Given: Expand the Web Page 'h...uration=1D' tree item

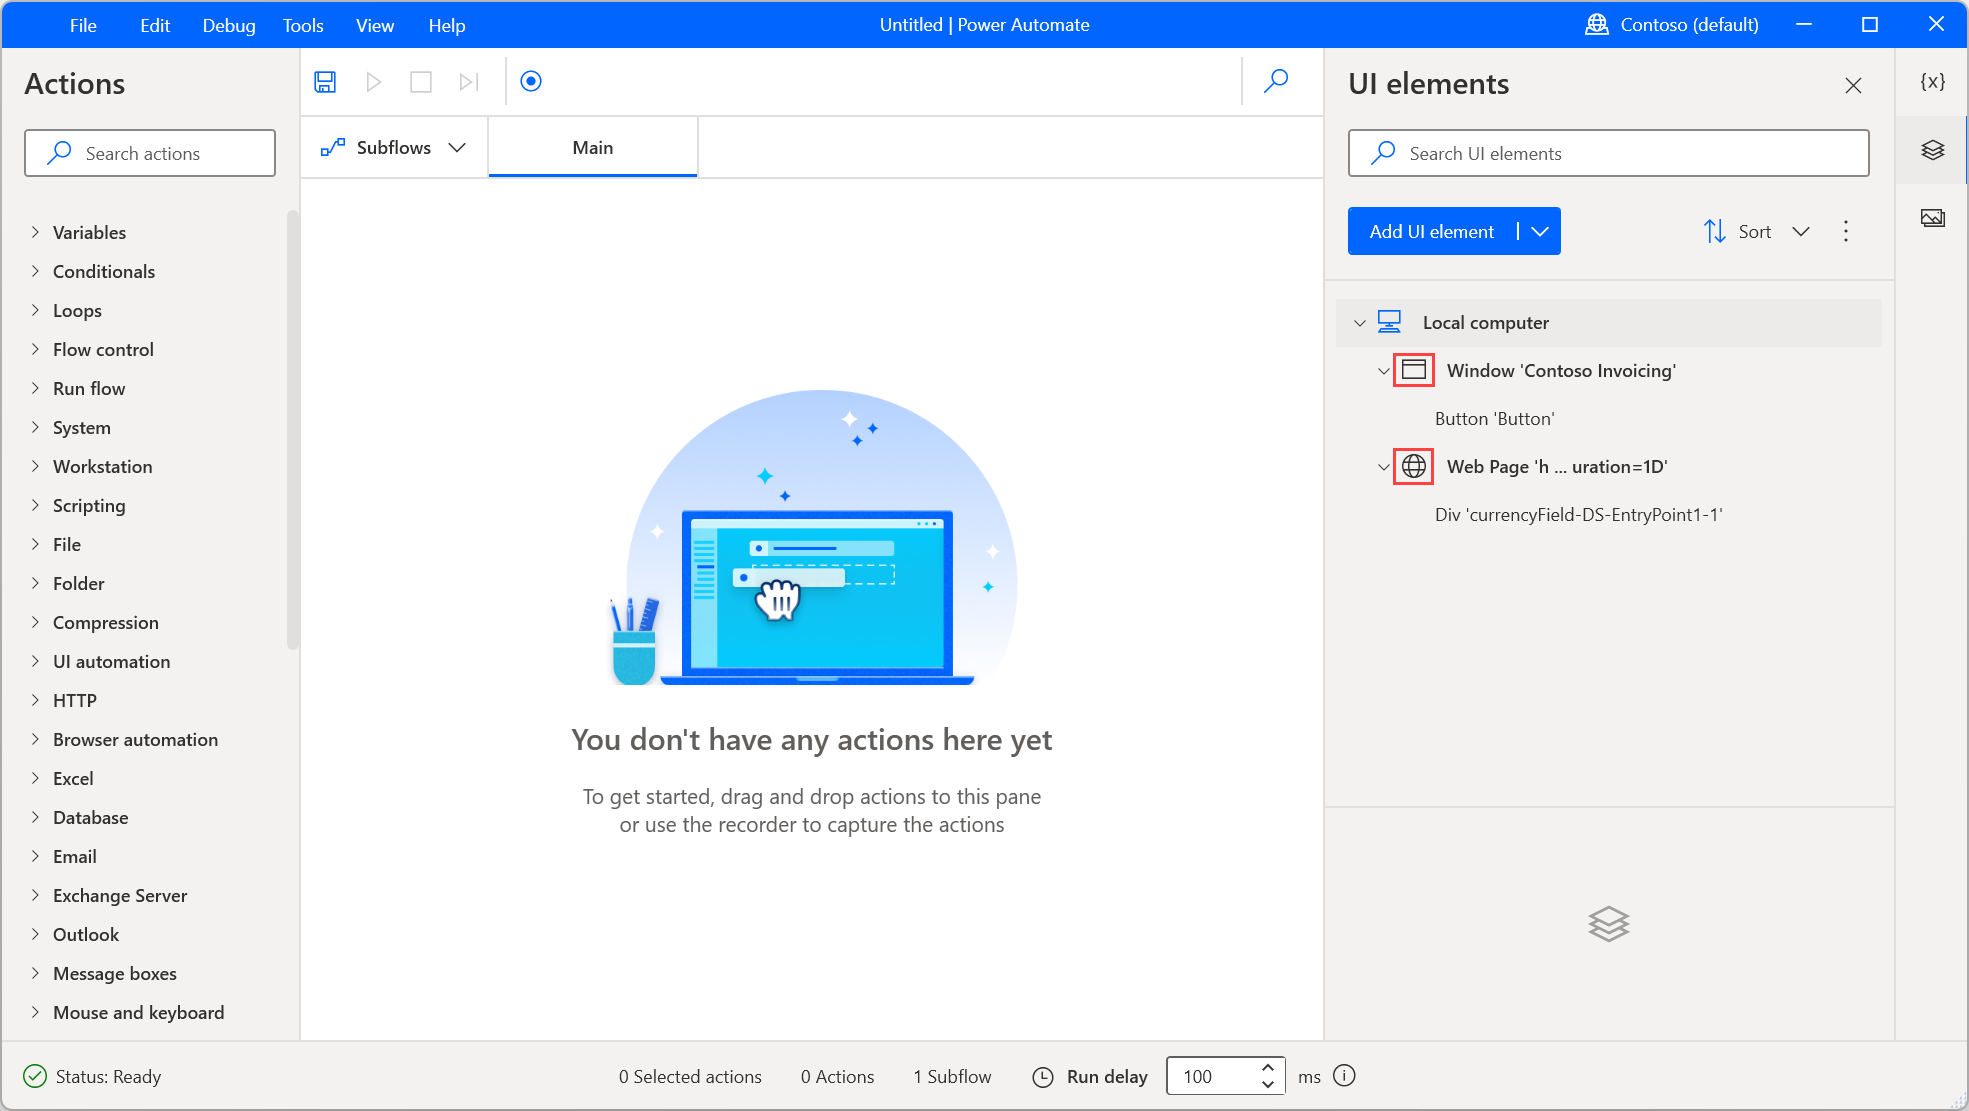Looking at the screenshot, I should [1381, 465].
